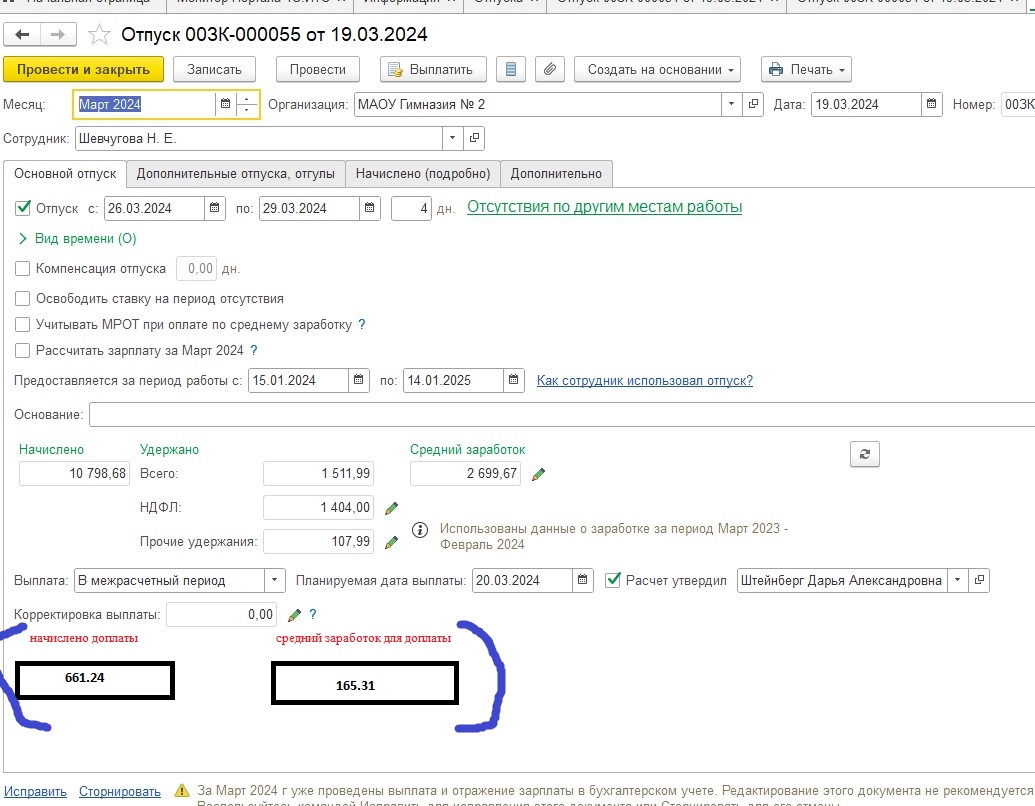Click the Провести и закрыть button
The height and width of the screenshot is (806, 1035).
coord(83,70)
